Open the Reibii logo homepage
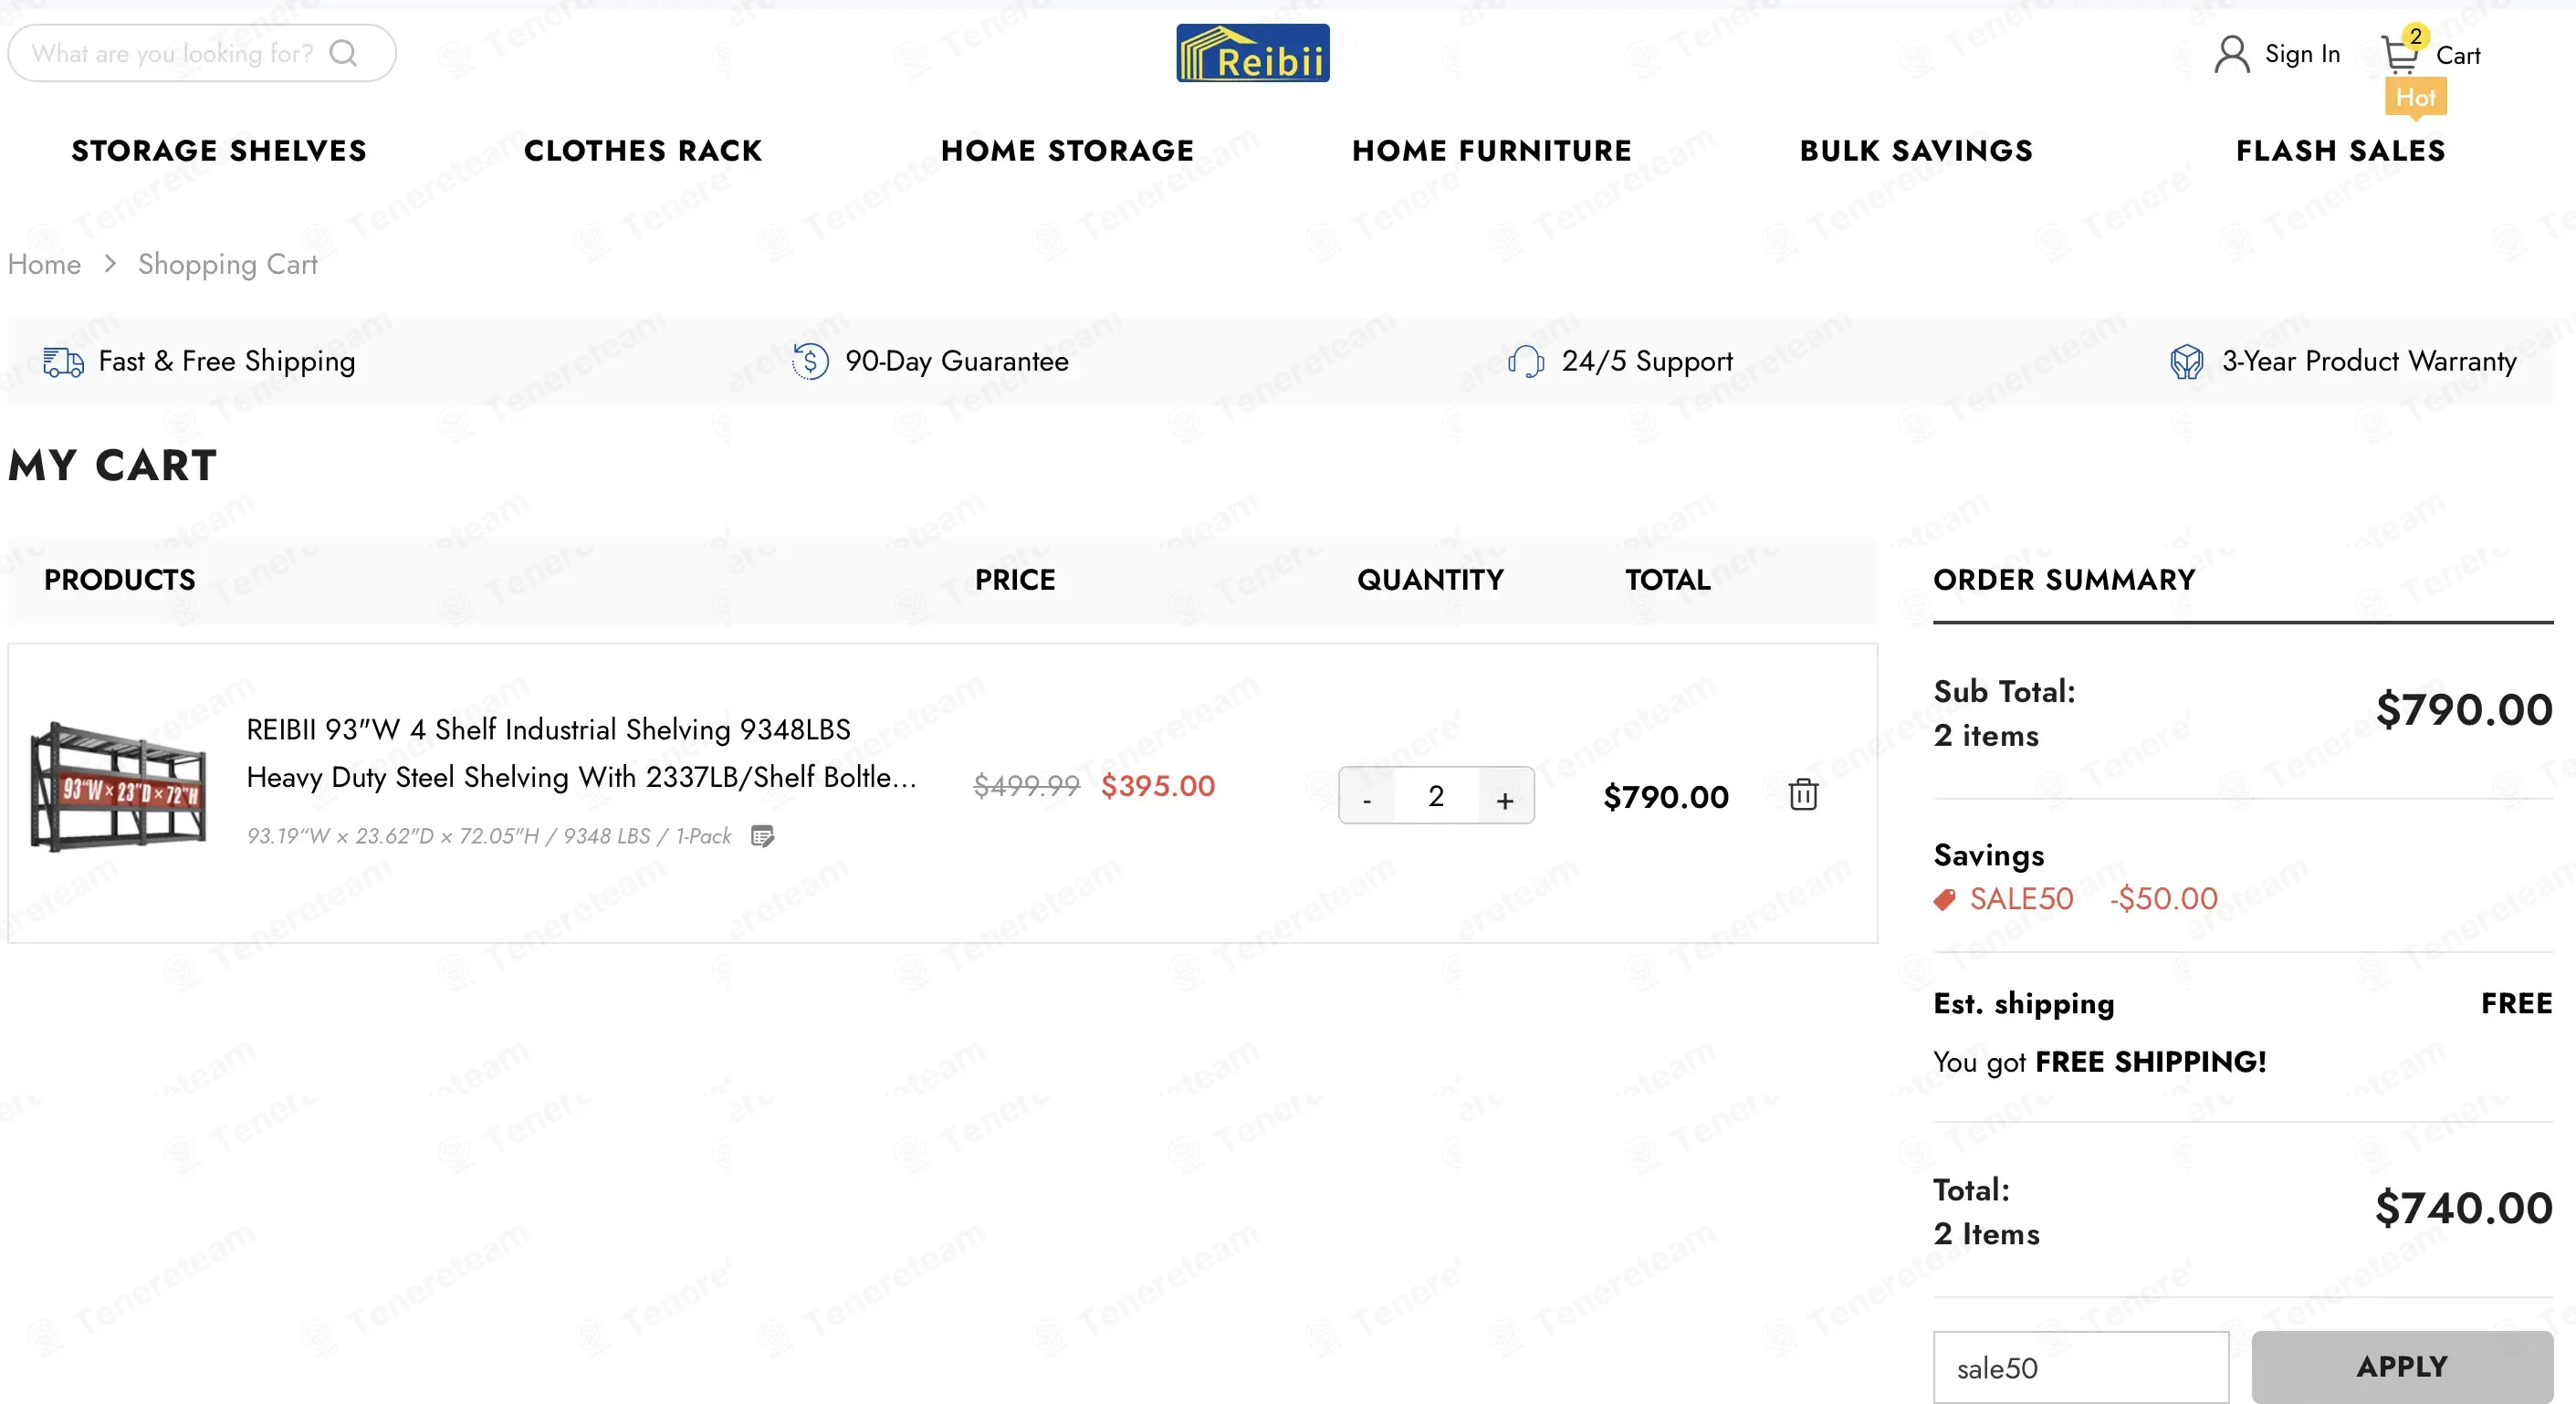 tap(1252, 53)
